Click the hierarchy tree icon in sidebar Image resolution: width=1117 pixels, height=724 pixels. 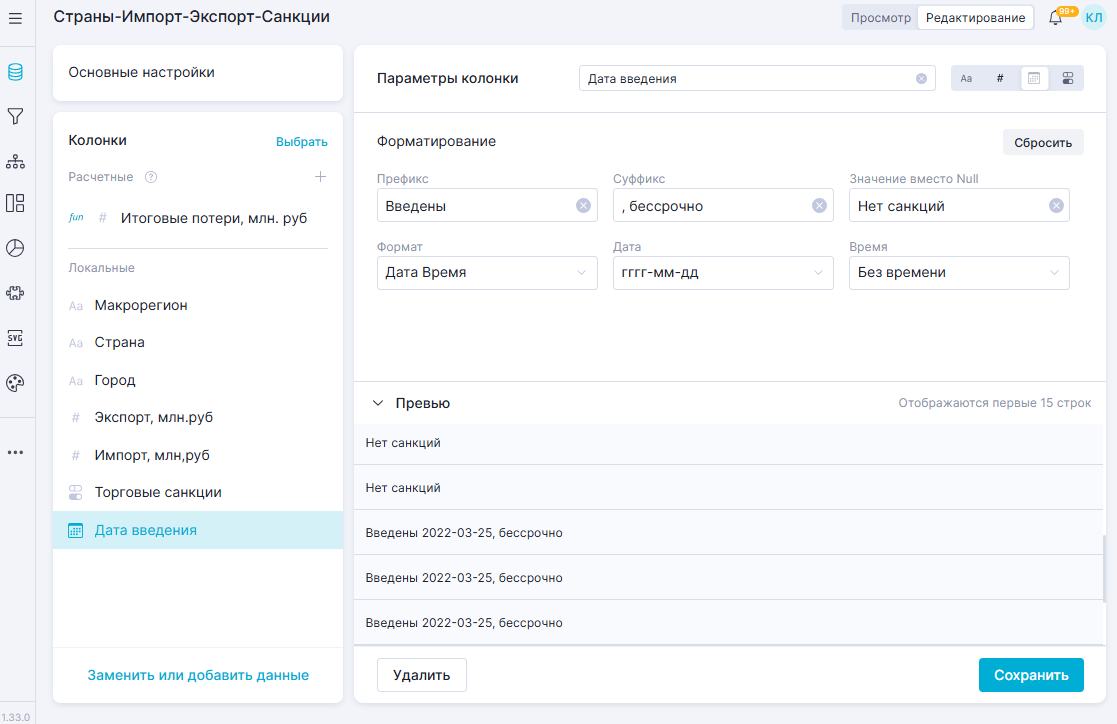point(15,161)
